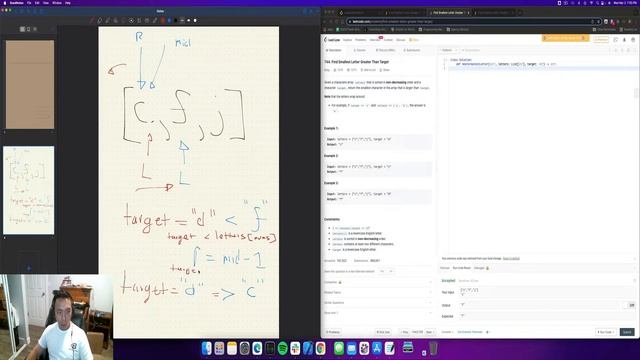The width and height of the screenshot is (640, 360).
Task: Open the File menu in the menu bar
Action: point(29,3)
